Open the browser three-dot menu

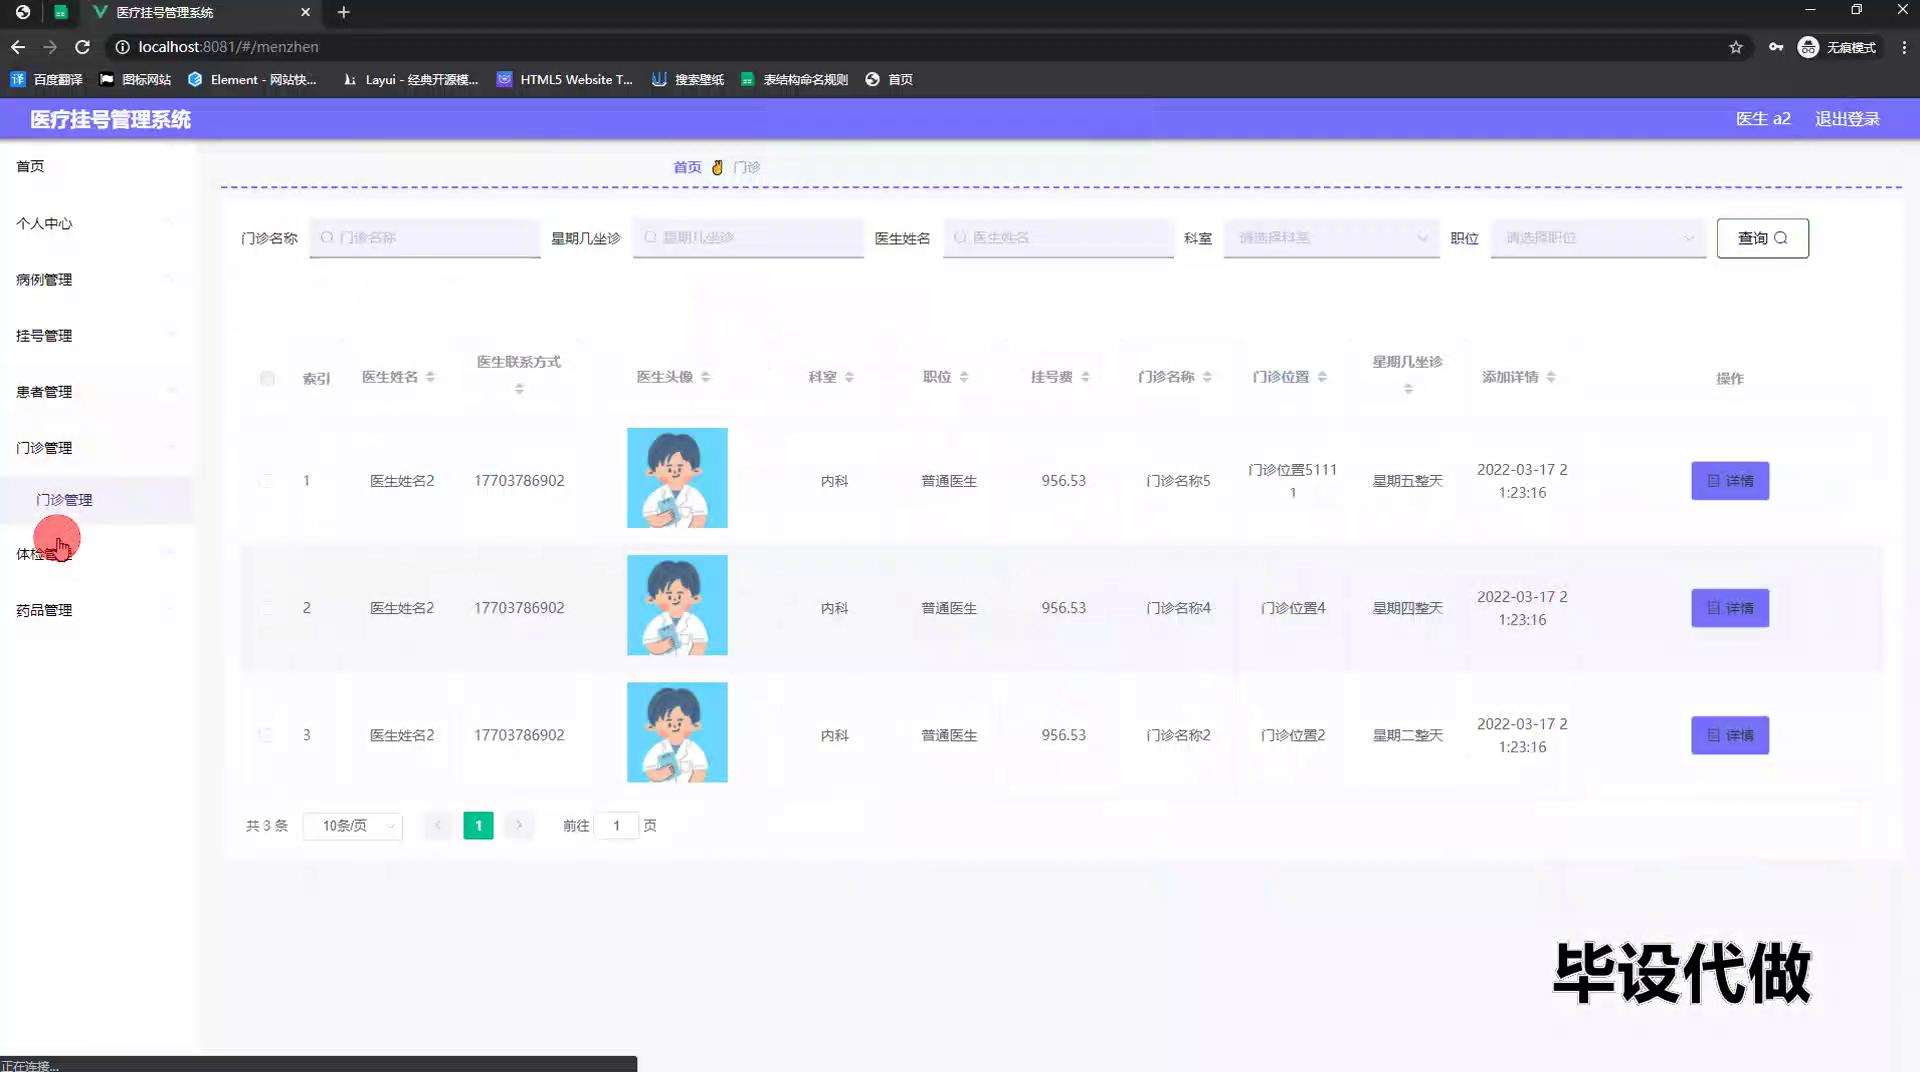pos(1904,47)
